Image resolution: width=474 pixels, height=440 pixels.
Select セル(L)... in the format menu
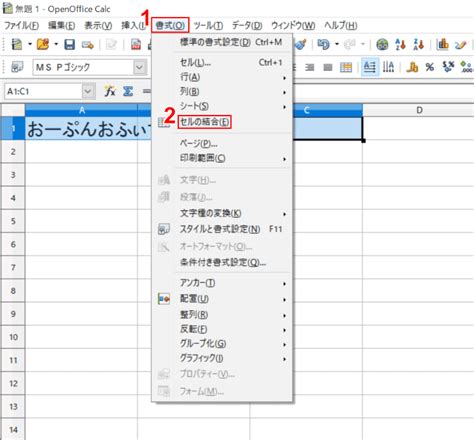click(222, 62)
